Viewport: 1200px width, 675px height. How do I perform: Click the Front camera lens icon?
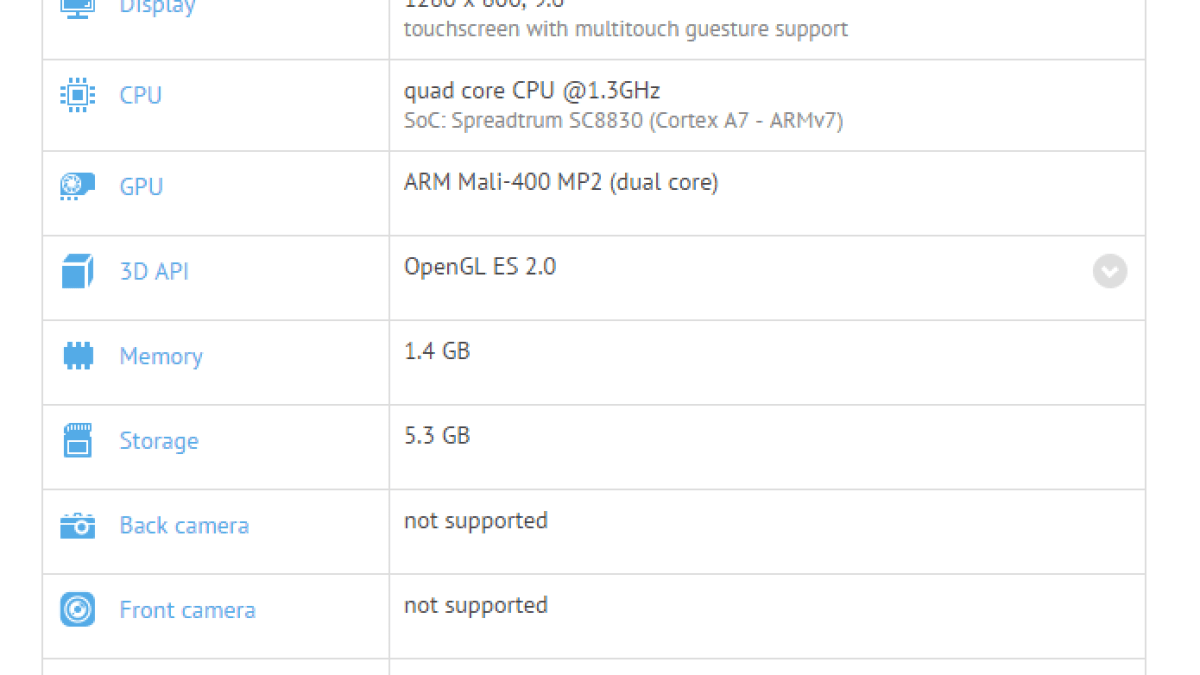coord(77,610)
